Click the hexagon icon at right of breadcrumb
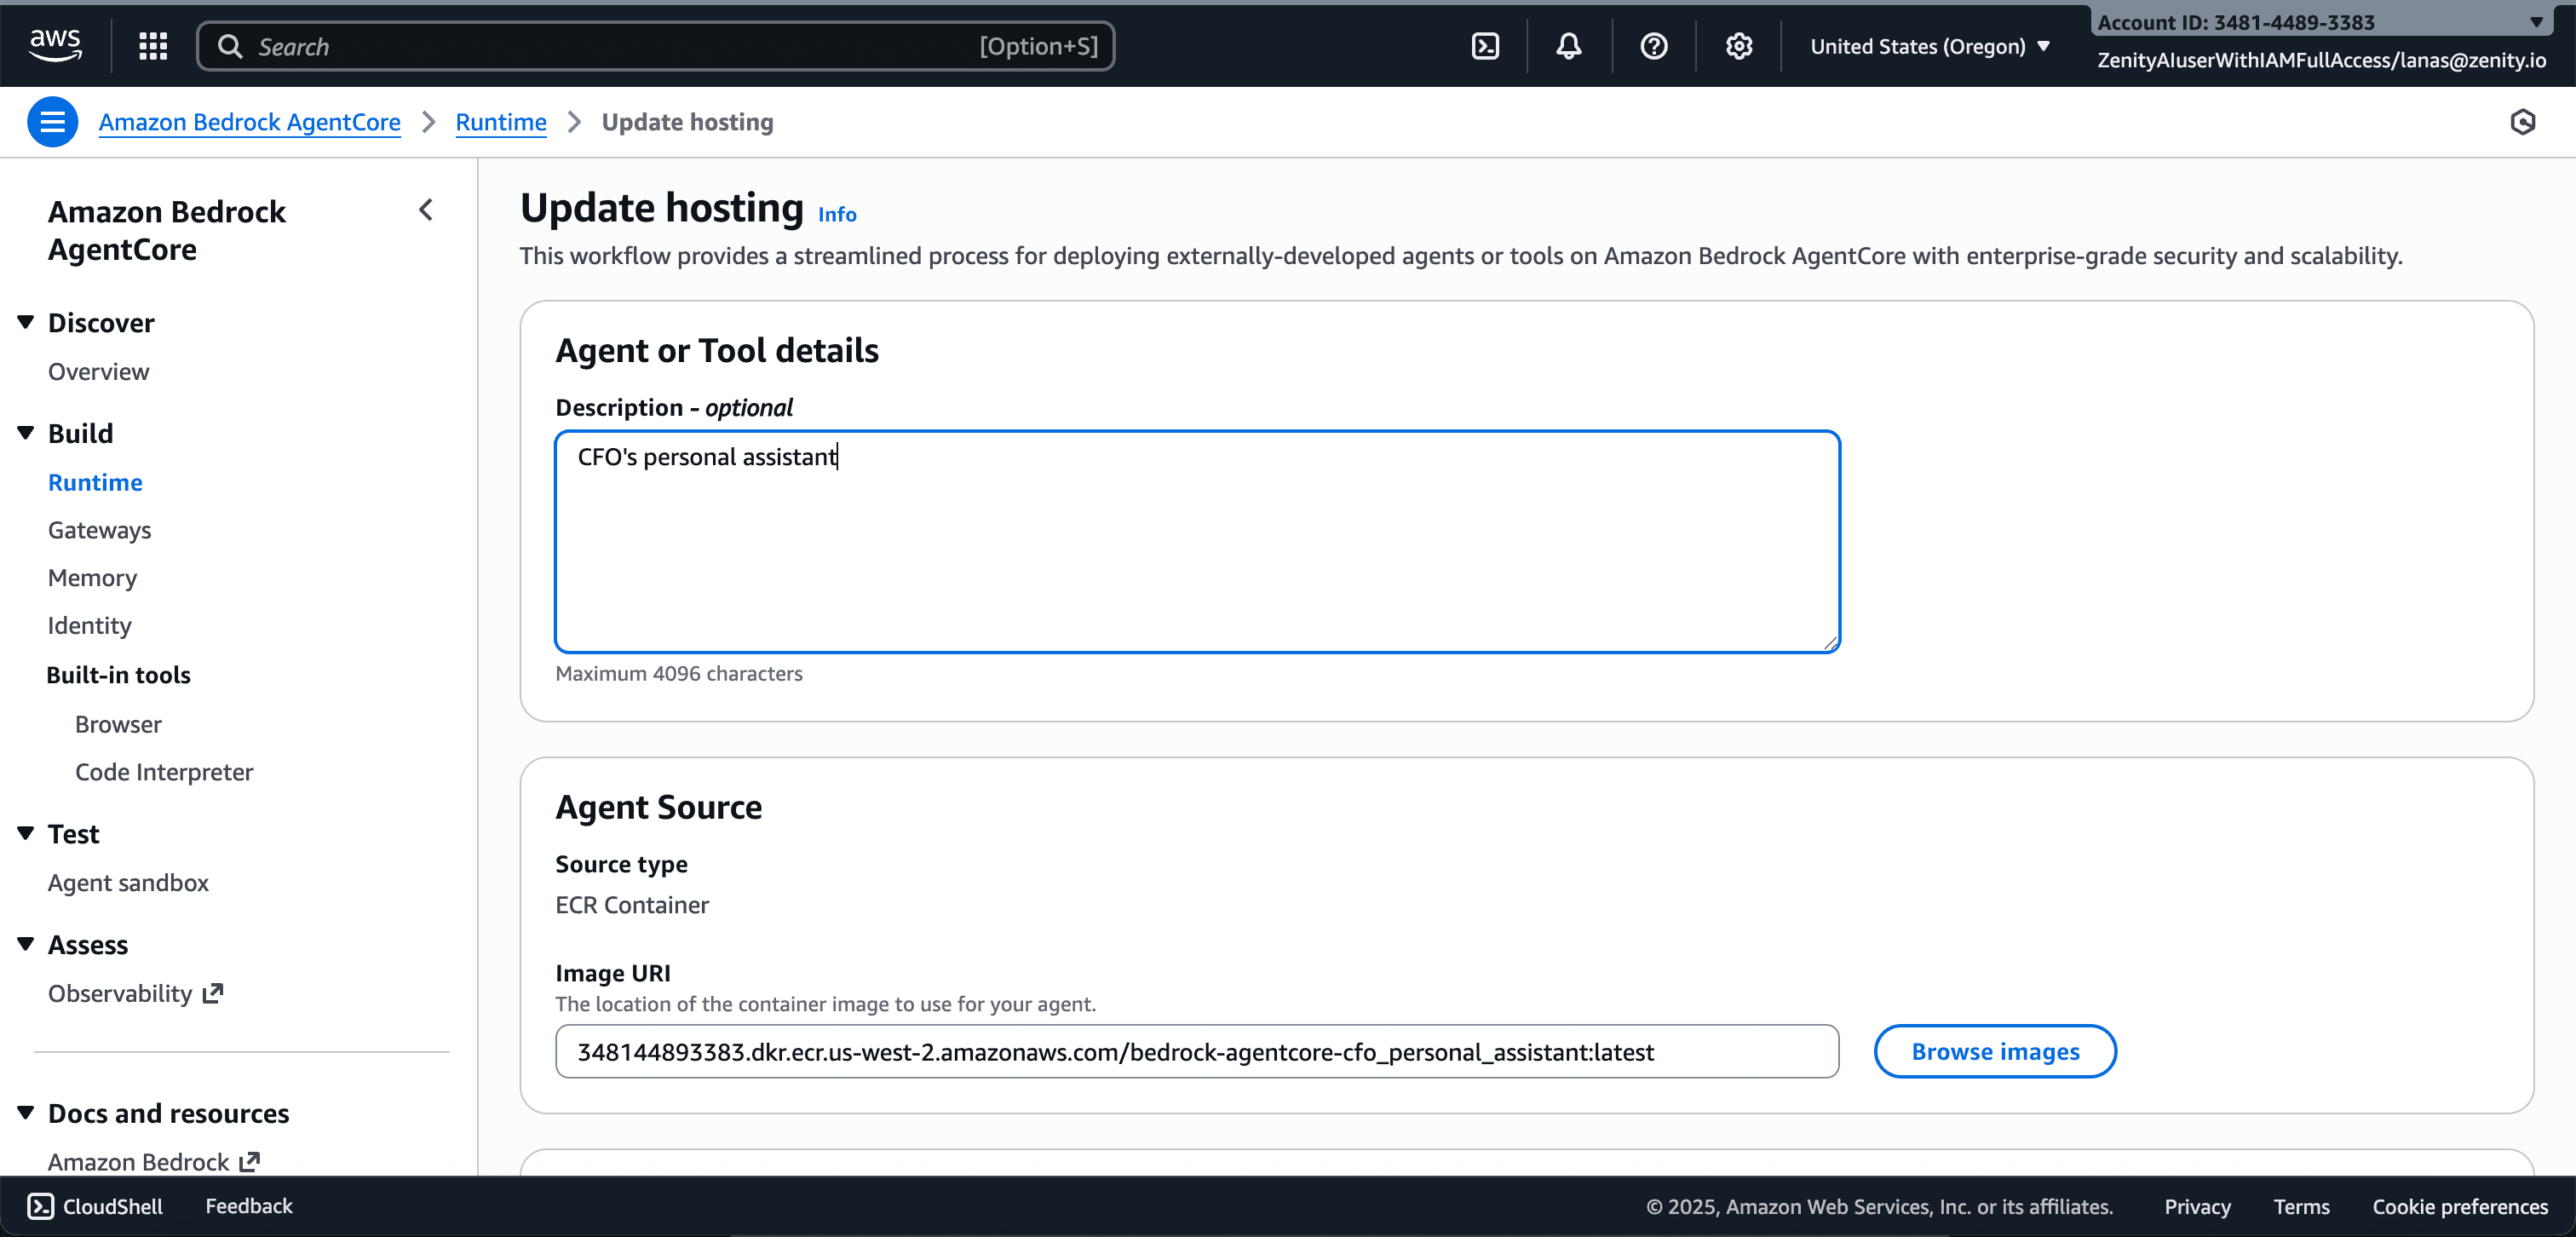 tap(2522, 122)
